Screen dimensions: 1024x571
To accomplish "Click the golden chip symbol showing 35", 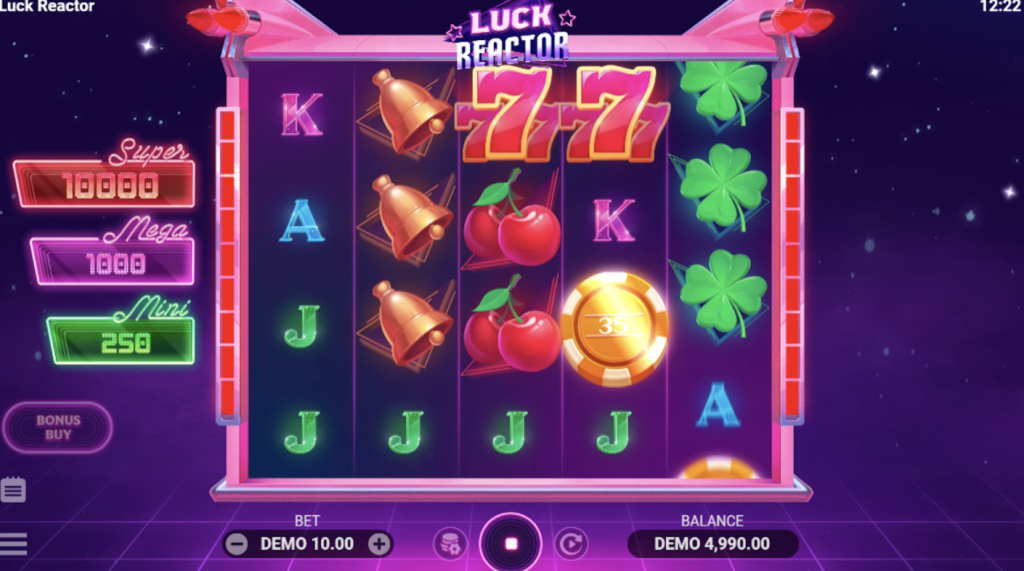I will 614,329.
